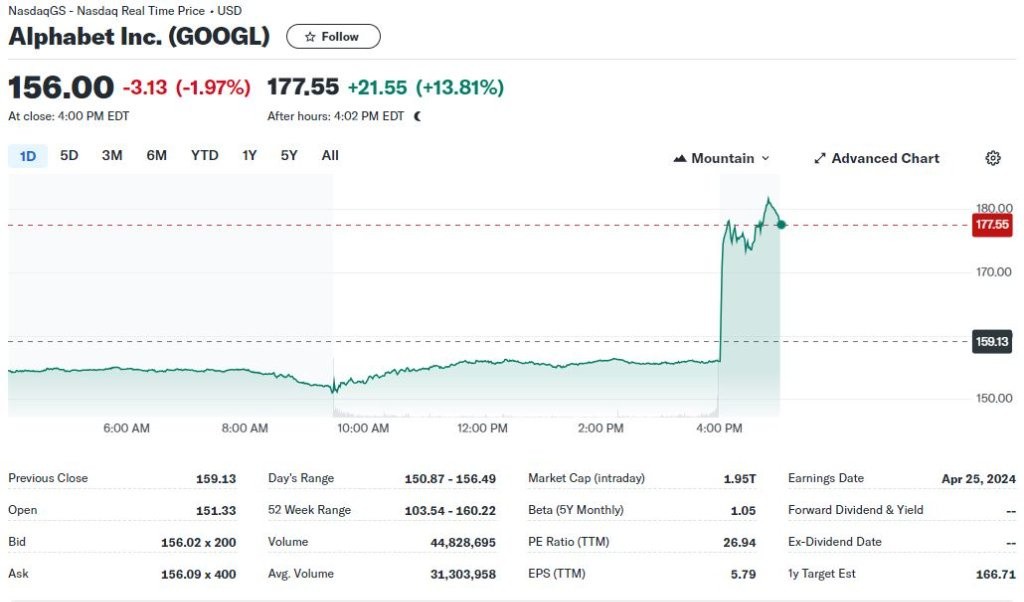Click the 159.13 previous close marker
The height and width of the screenshot is (602, 1024).
click(992, 342)
